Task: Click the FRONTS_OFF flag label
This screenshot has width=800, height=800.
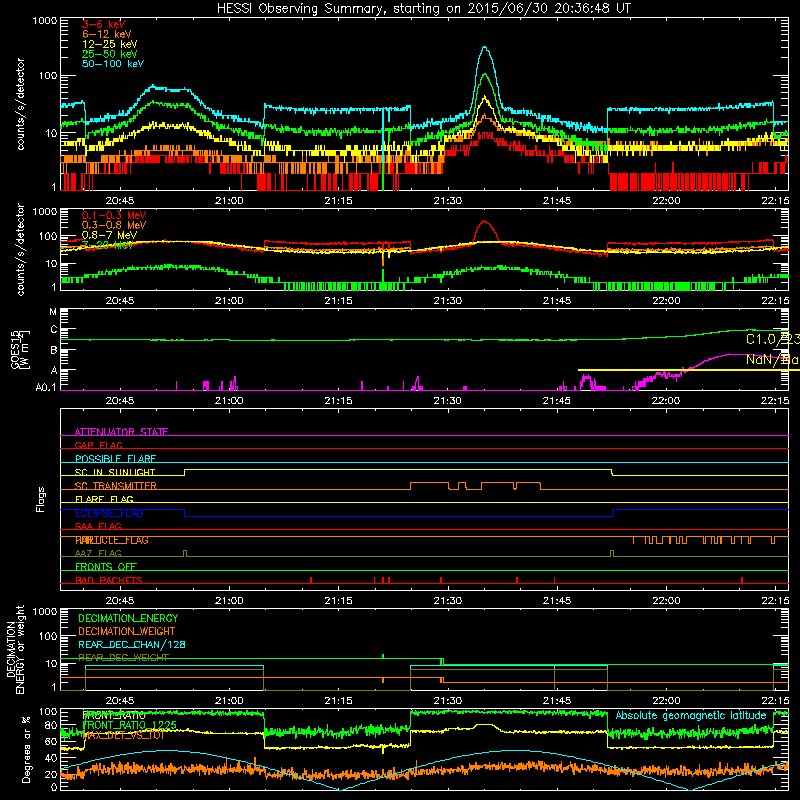Action: (x=106, y=567)
